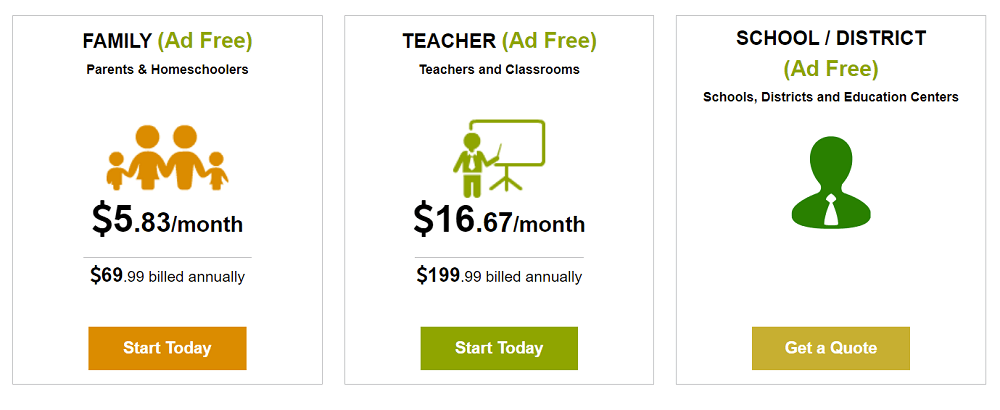Click the $5.83/month family price
This screenshot has height=410, width=1000.
[167, 220]
